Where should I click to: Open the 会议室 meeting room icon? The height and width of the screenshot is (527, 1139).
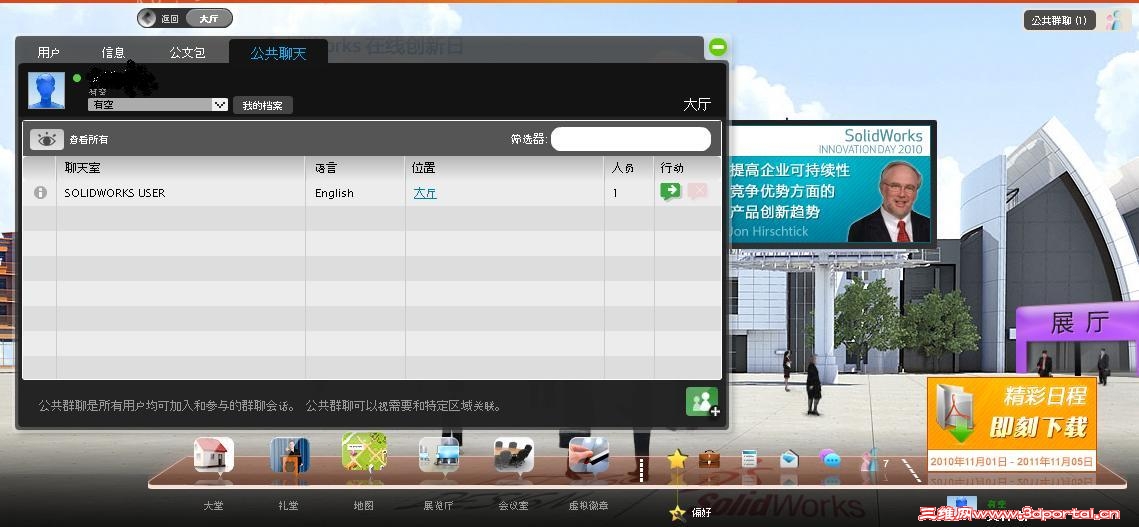[514, 455]
